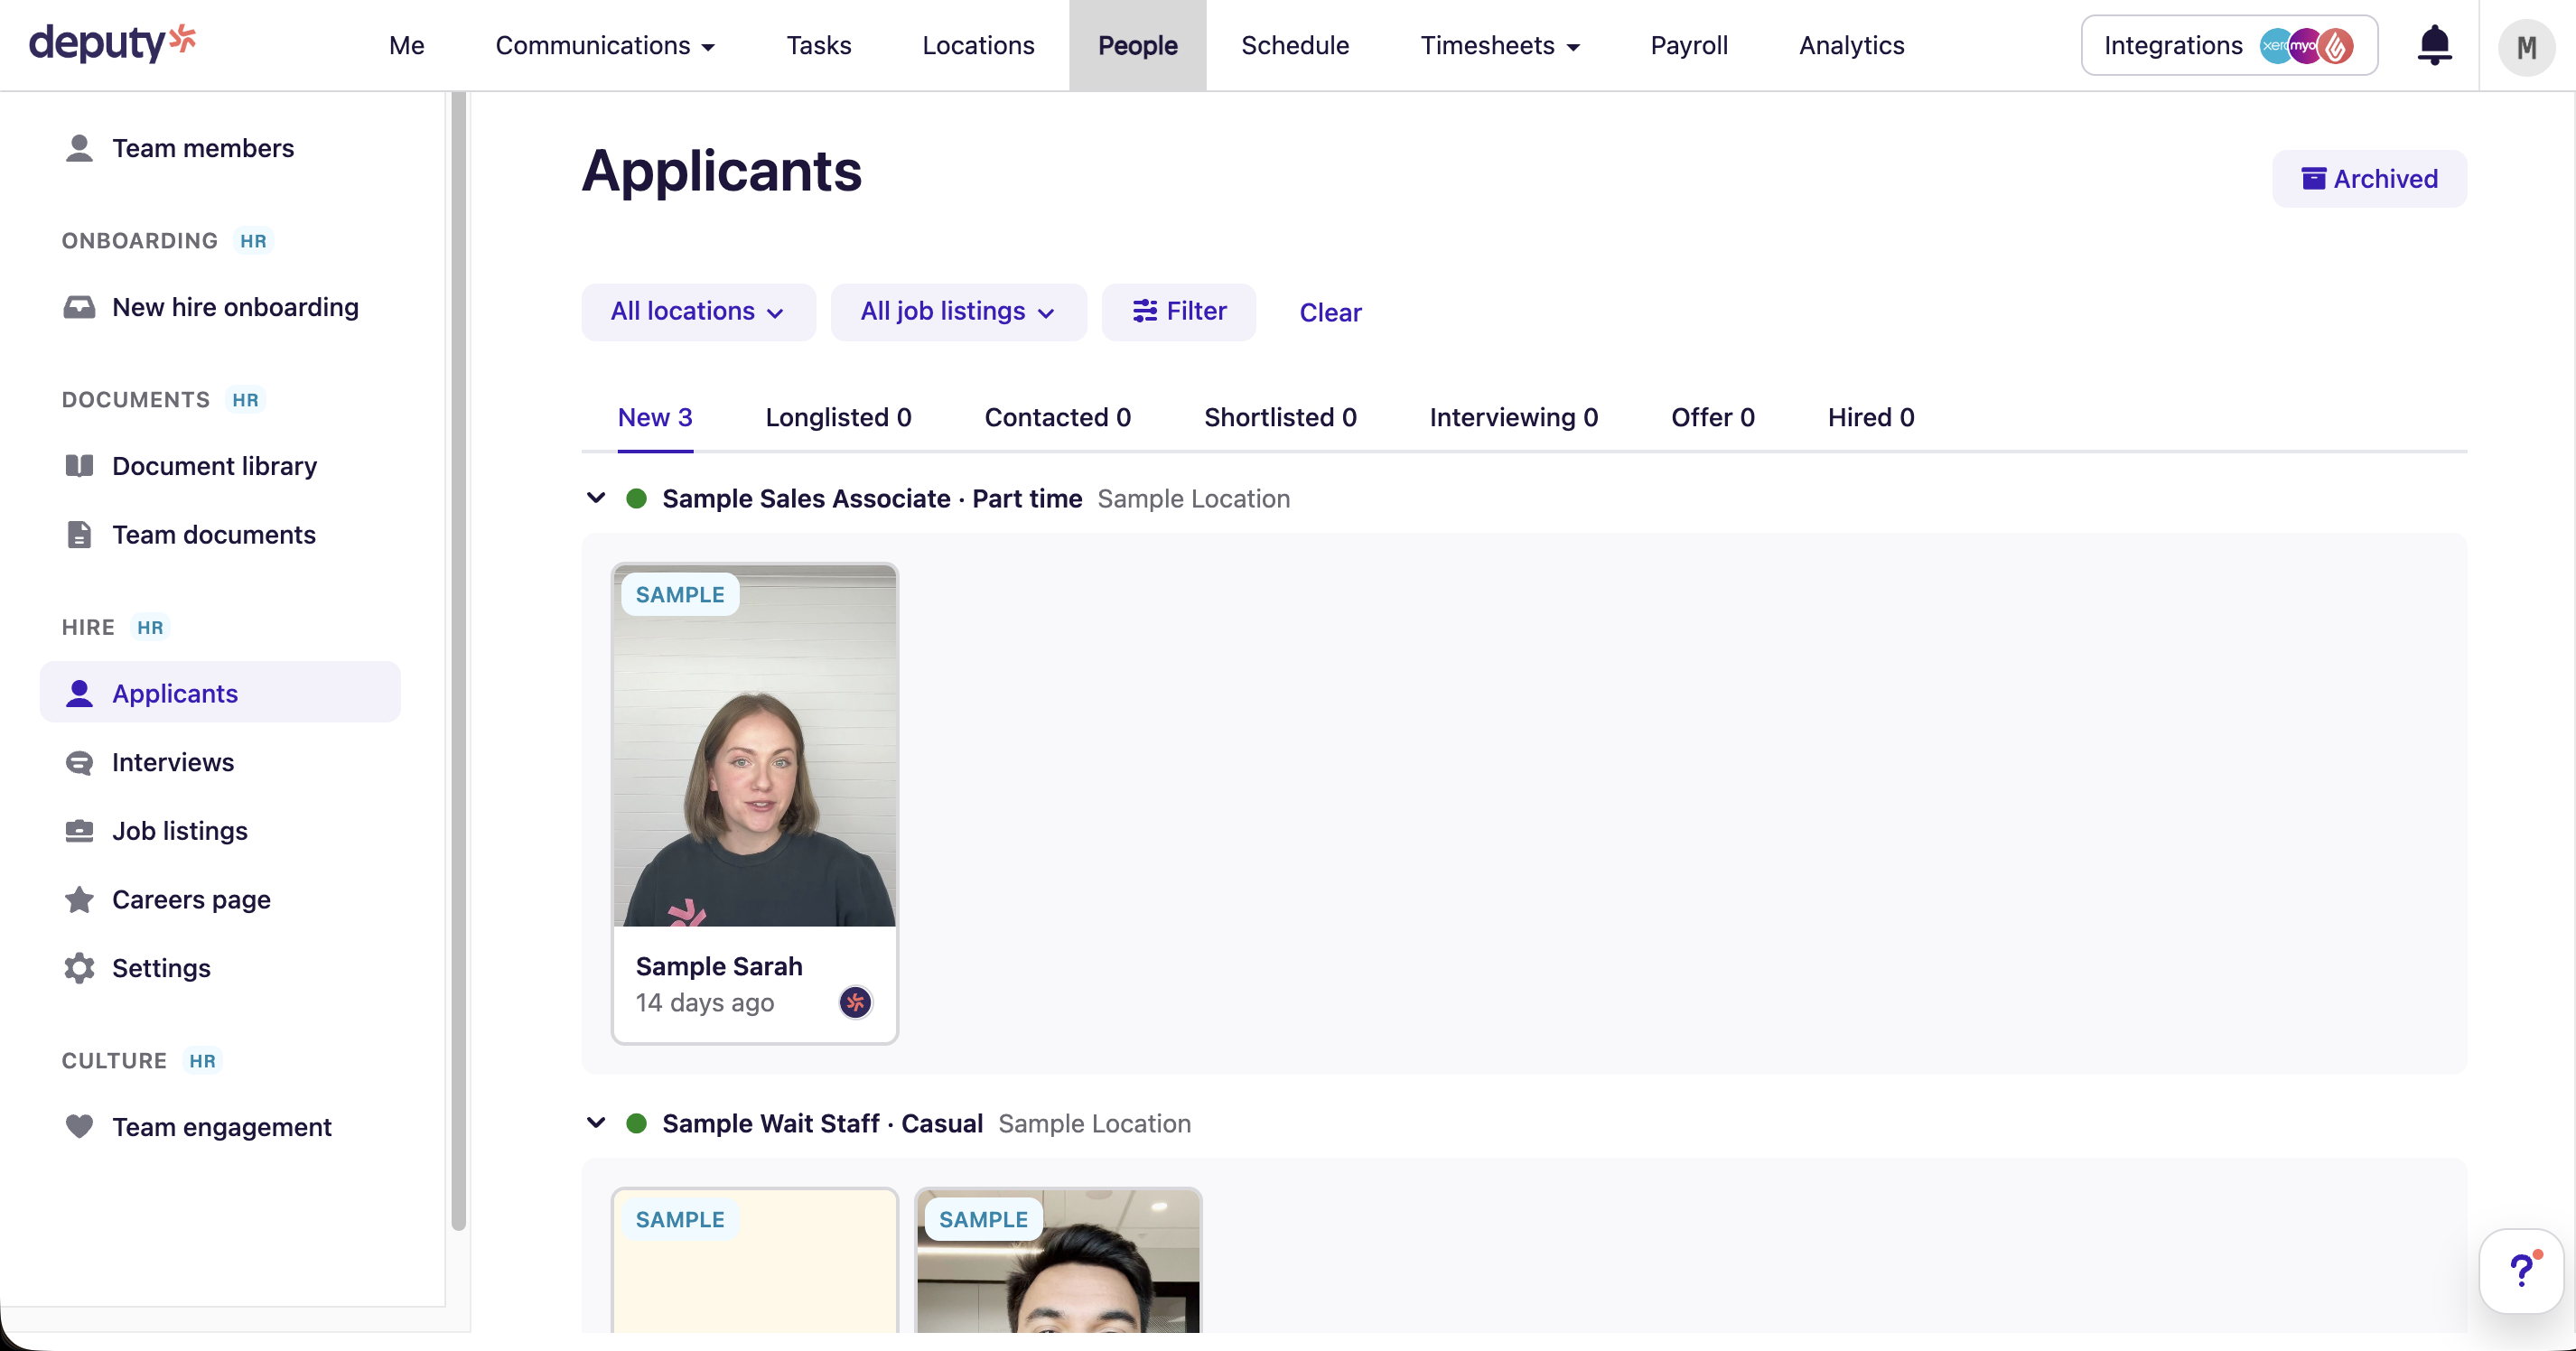Click the Careers page star icon
The height and width of the screenshot is (1351, 2576).
[79, 899]
